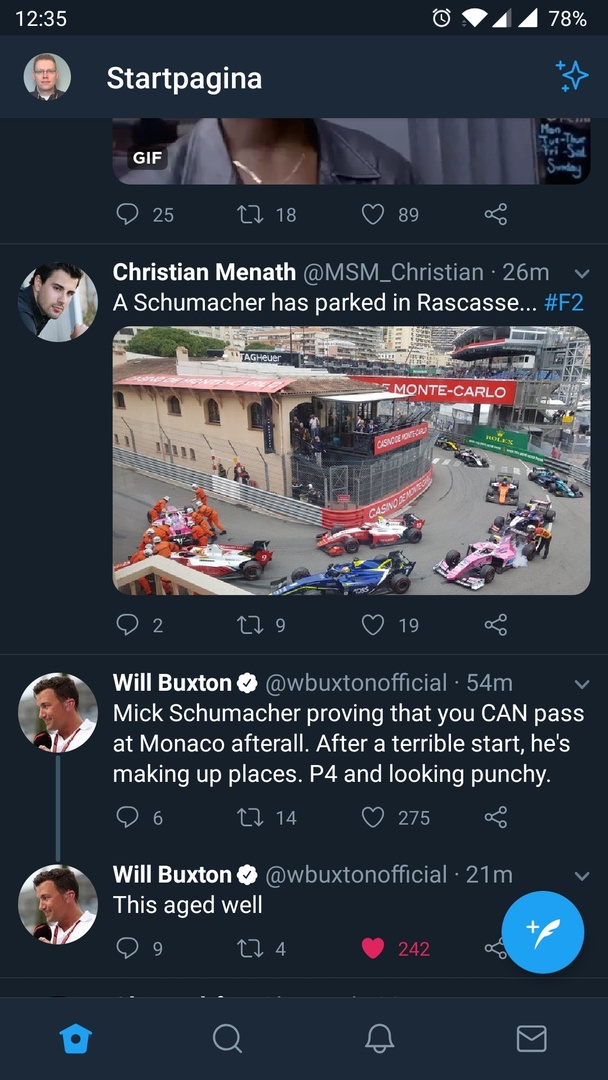Reply to the "This aged well" tweet
Screen dimensions: 608x1080
tap(128, 948)
